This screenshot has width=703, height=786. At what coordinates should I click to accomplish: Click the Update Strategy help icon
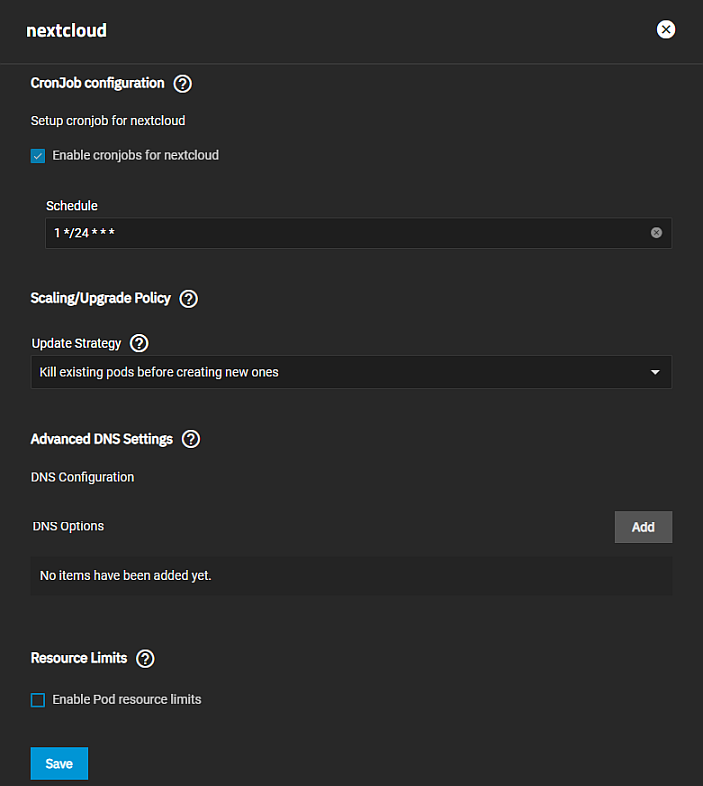[139, 343]
